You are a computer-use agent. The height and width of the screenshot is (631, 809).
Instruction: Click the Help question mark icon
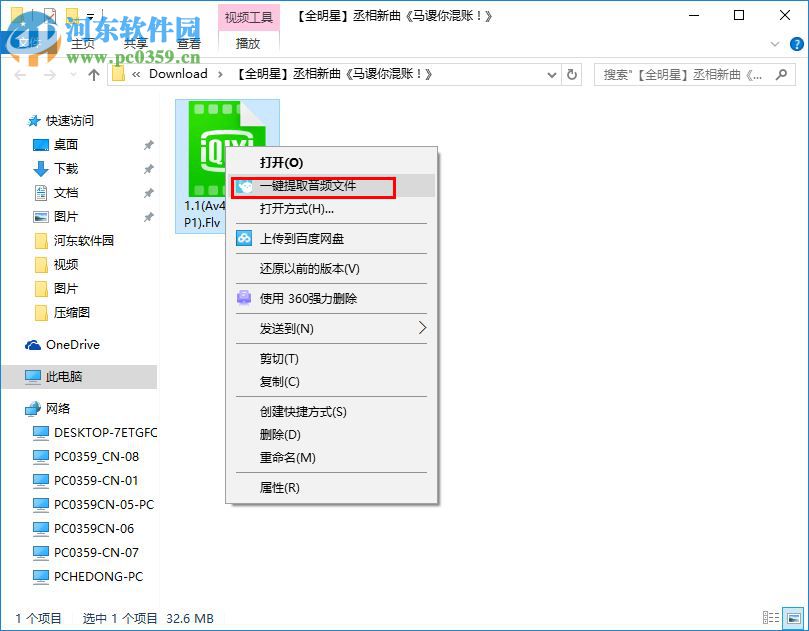click(x=795, y=44)
